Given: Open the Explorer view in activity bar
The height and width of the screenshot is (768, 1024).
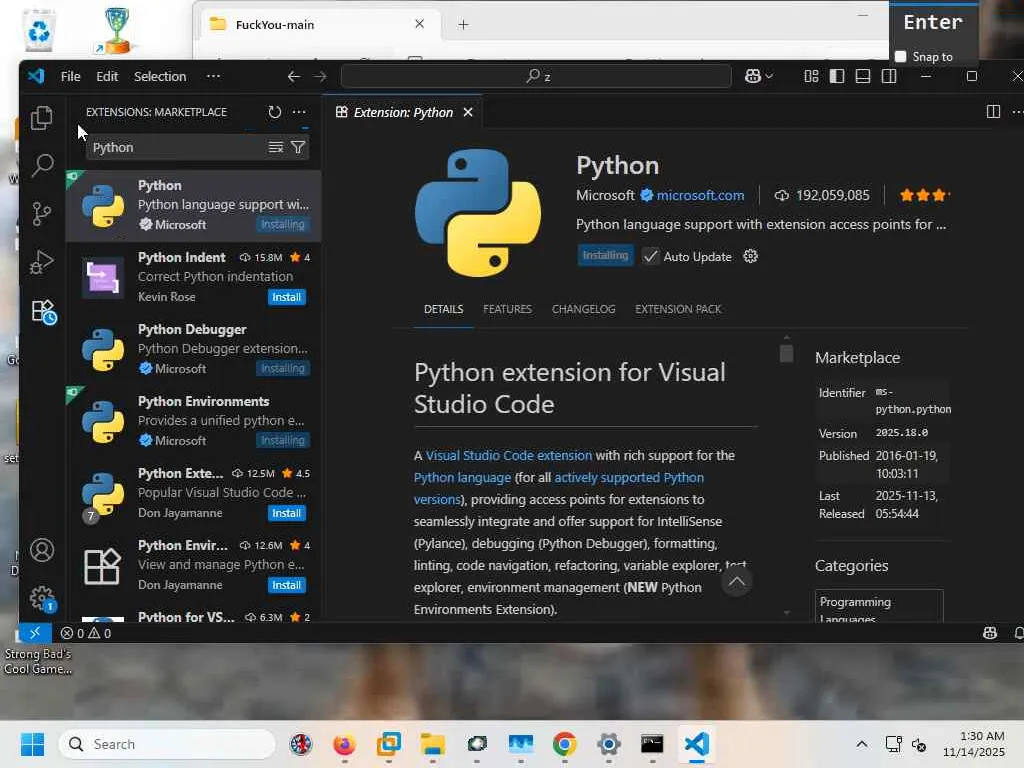Looking at the screenshot, I should [x=42, y=118].
